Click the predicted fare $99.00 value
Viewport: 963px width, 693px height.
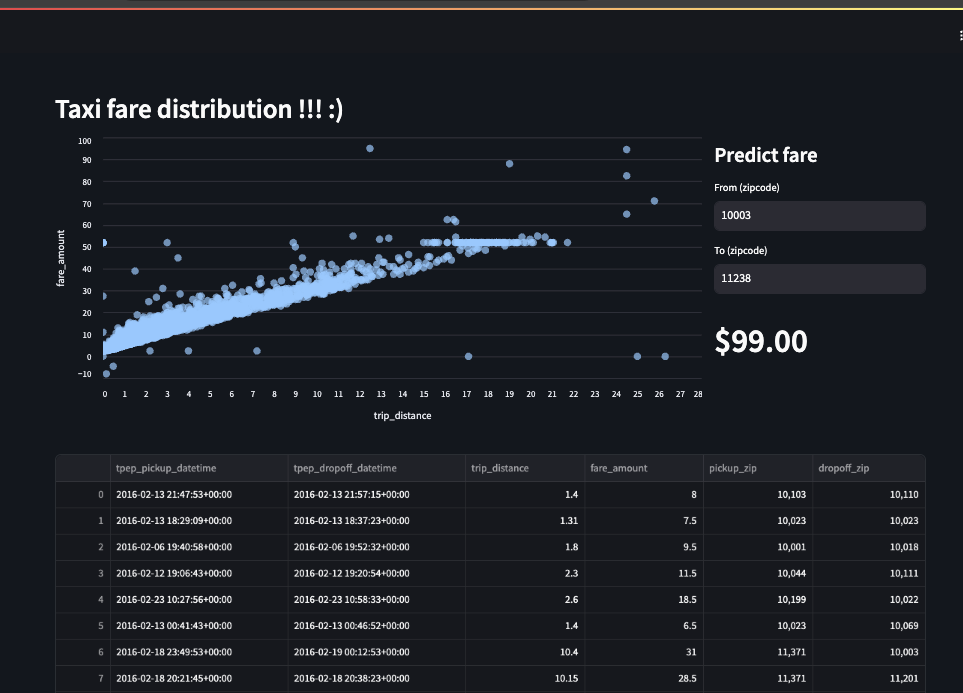[761, 342]
